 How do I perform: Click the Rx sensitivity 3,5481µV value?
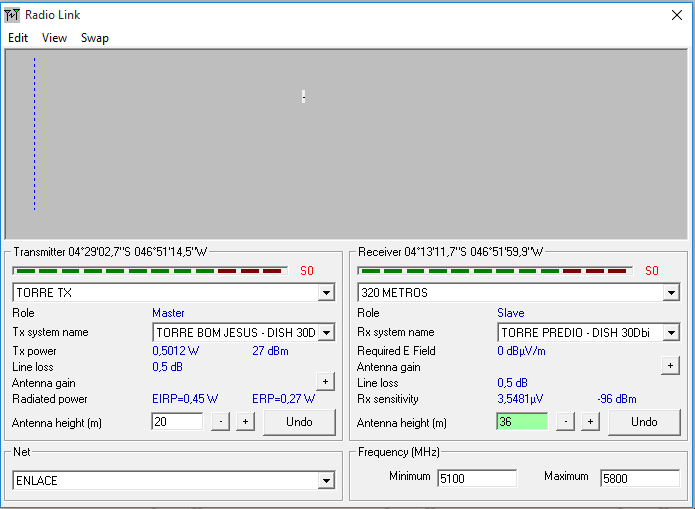pyautogui.click(x=520, y=399)
